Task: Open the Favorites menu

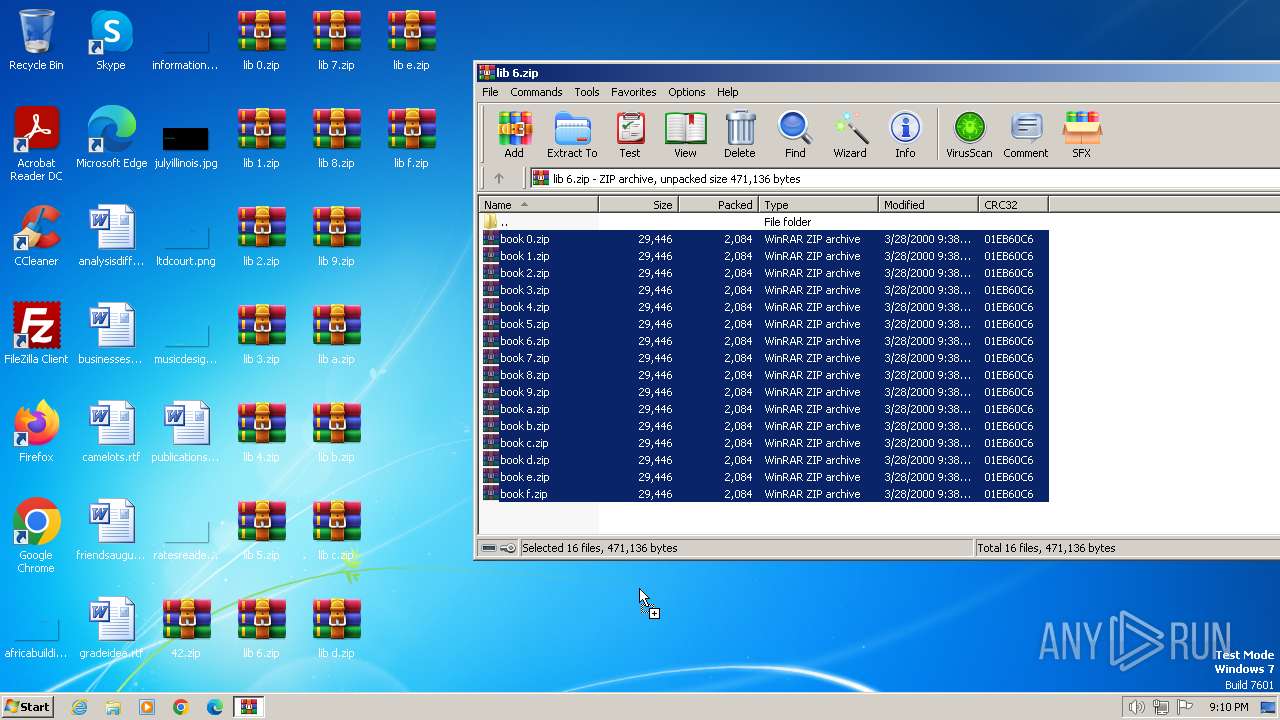Action: pyautogui.click(x=634, y=92)
